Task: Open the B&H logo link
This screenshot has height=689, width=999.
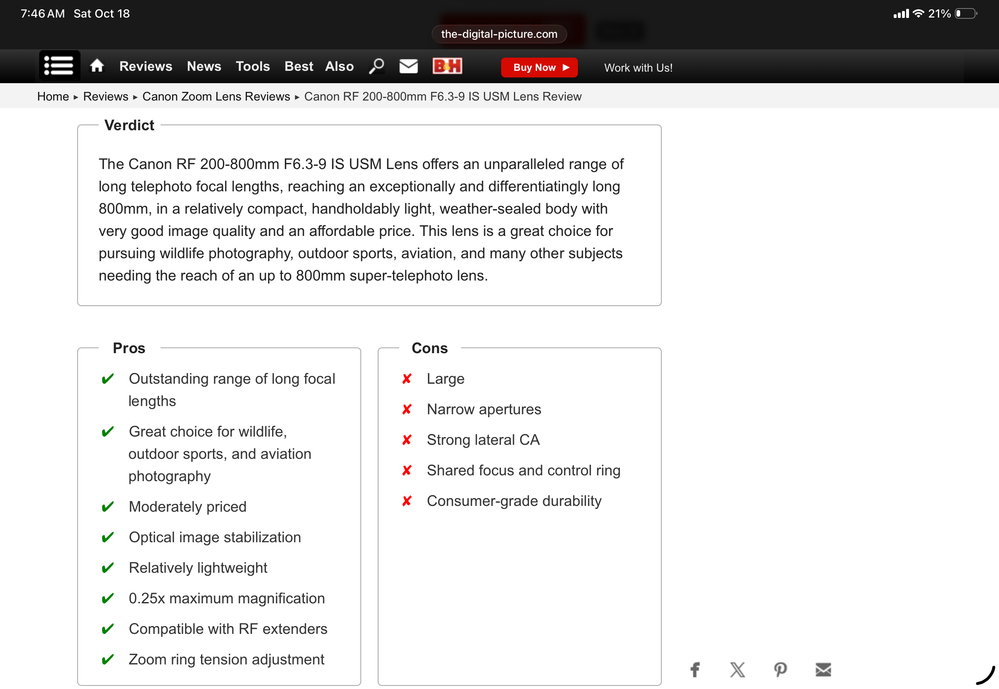Action: click(447, 66)
